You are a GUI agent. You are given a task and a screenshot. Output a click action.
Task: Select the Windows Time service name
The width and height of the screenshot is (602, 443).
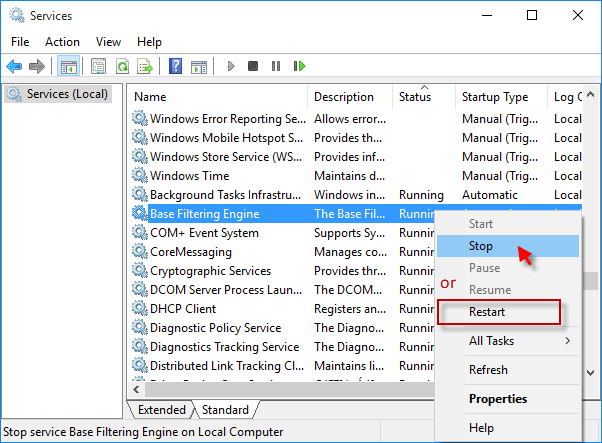point(190,175)
